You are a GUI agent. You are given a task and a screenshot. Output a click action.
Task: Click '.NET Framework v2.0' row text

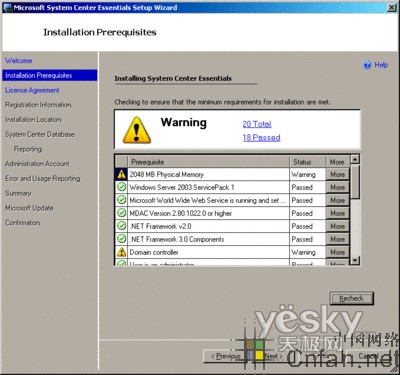pos(160,226)
